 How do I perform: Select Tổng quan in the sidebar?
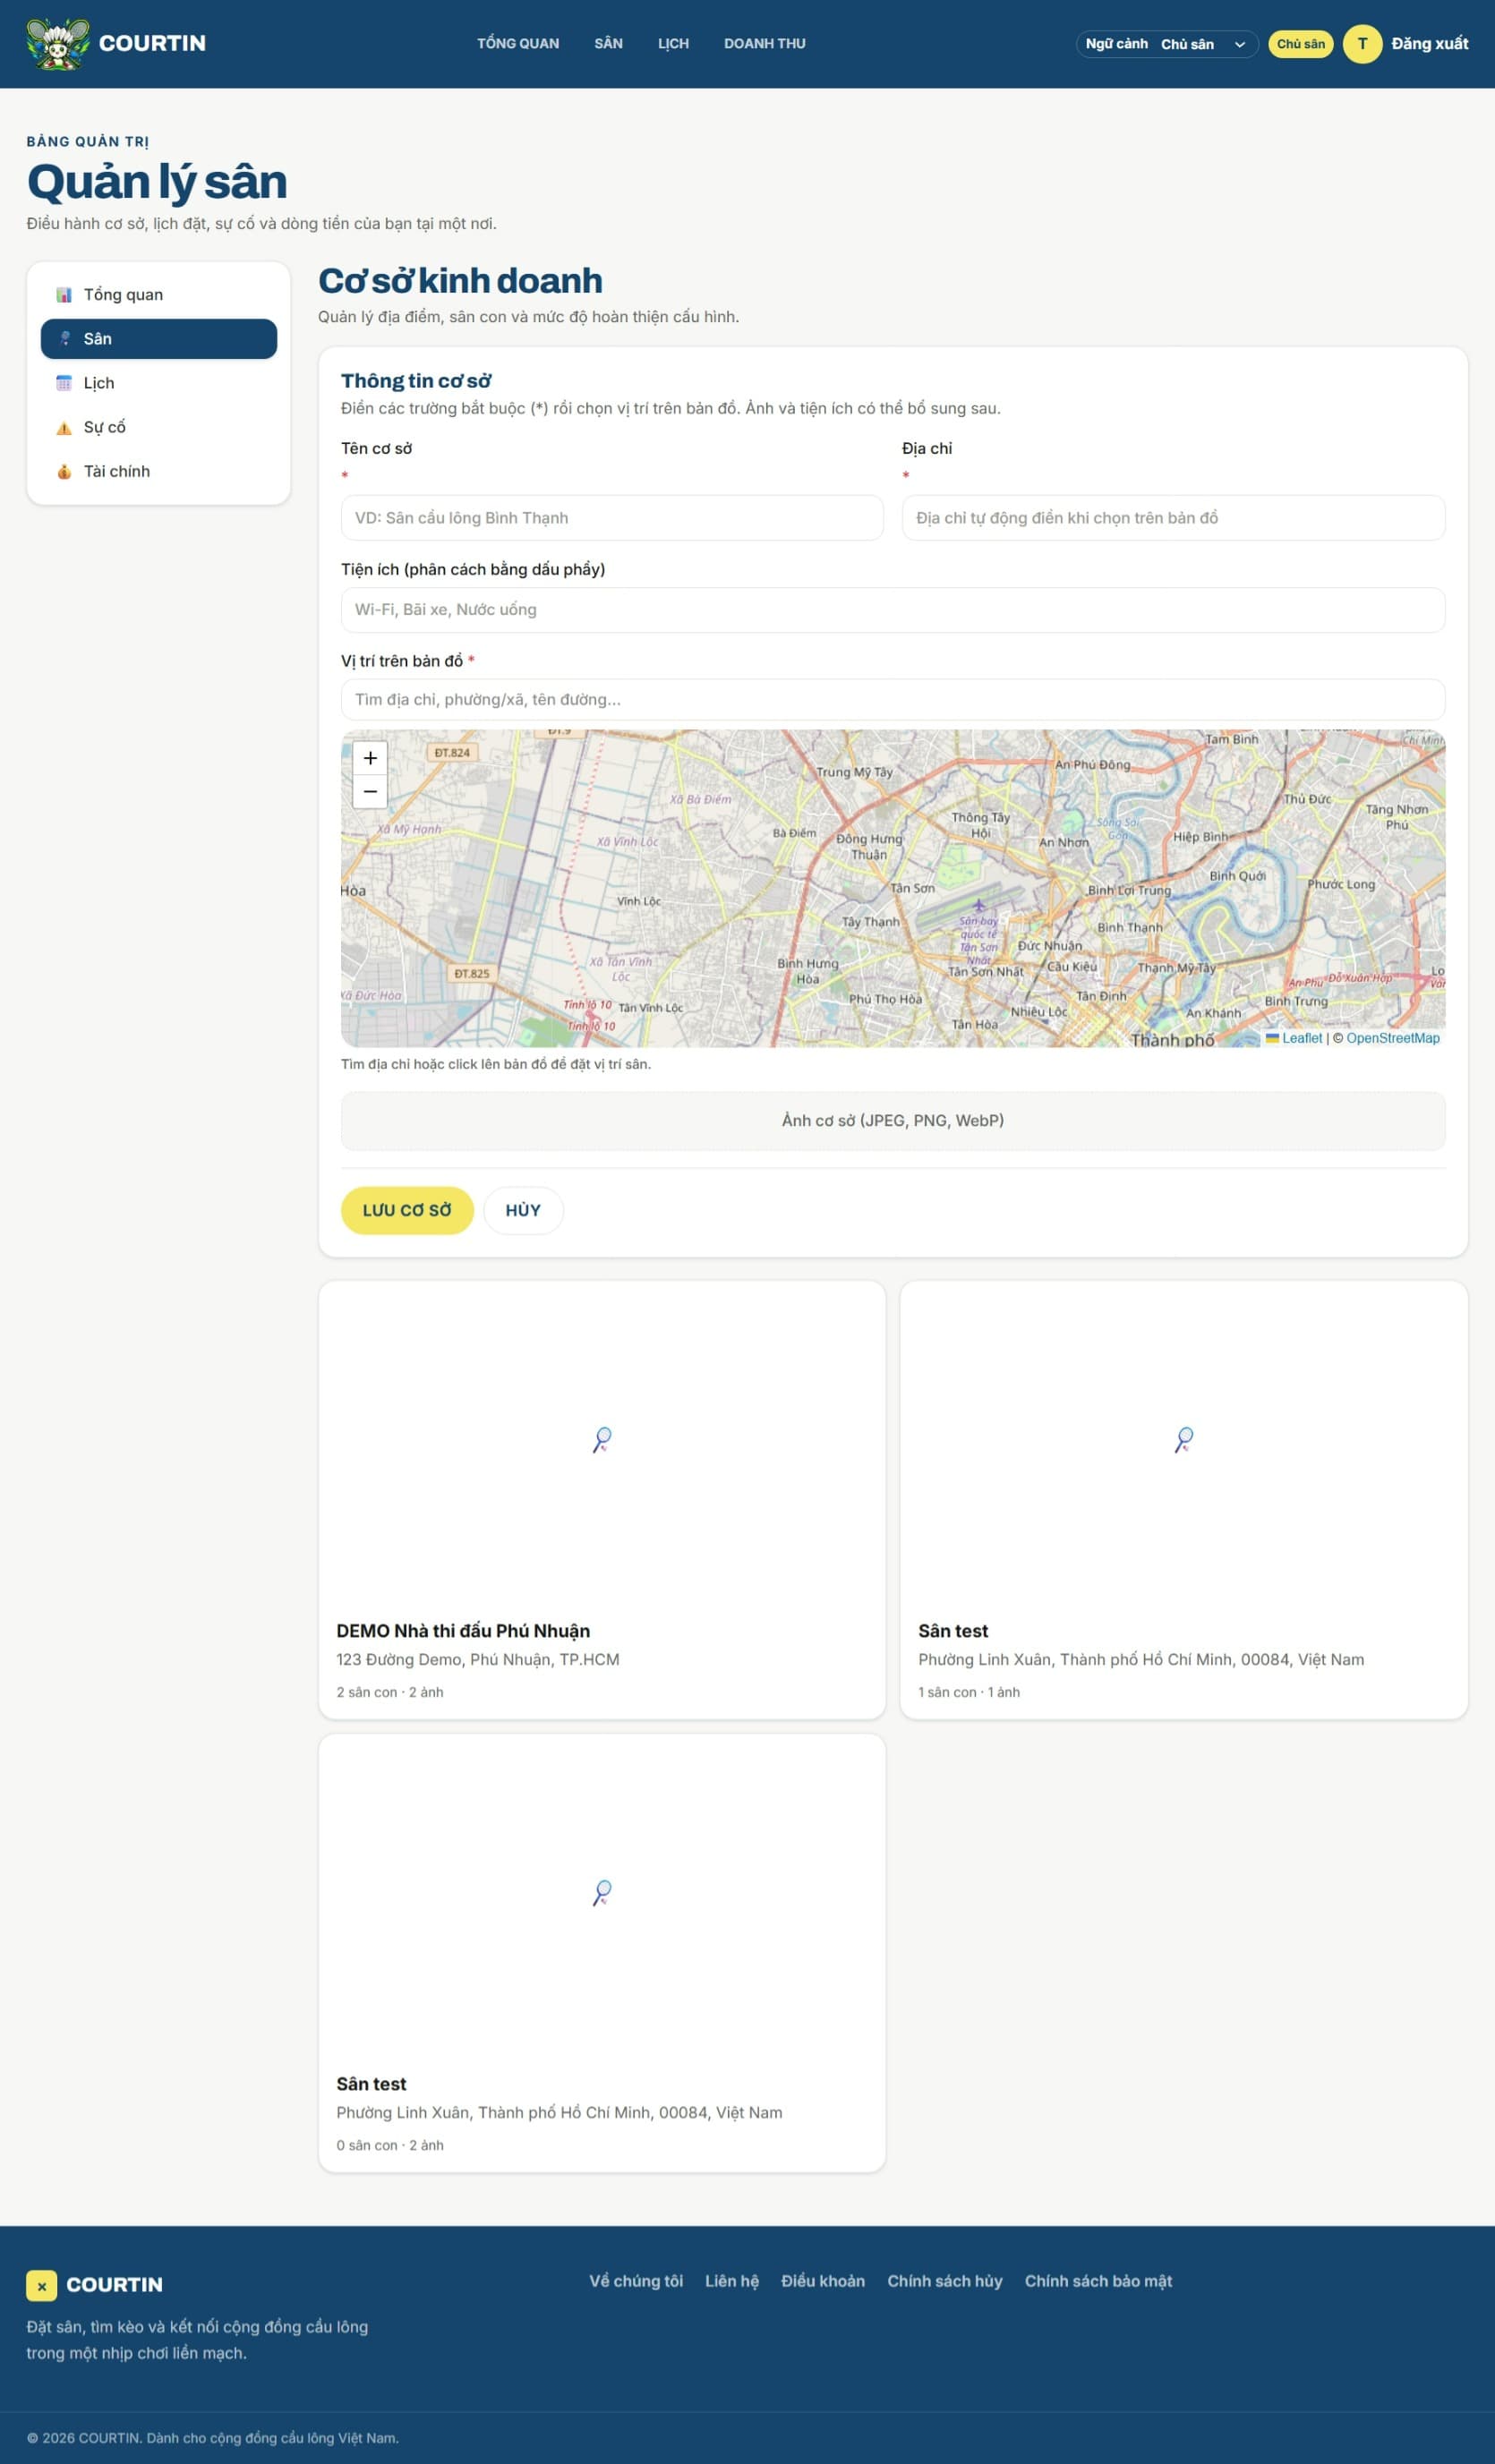(x=159, y=295)
